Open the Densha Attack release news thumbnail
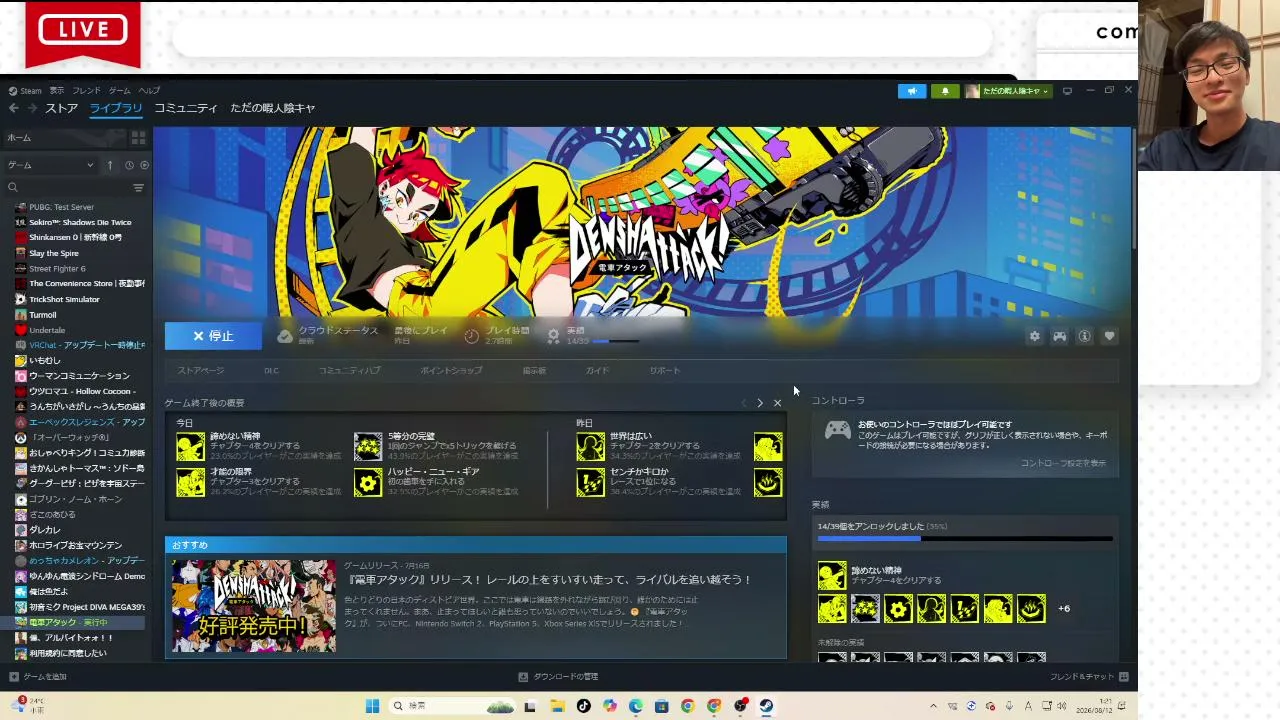Viewport: 1280px width, 720px height. point(254,606)
